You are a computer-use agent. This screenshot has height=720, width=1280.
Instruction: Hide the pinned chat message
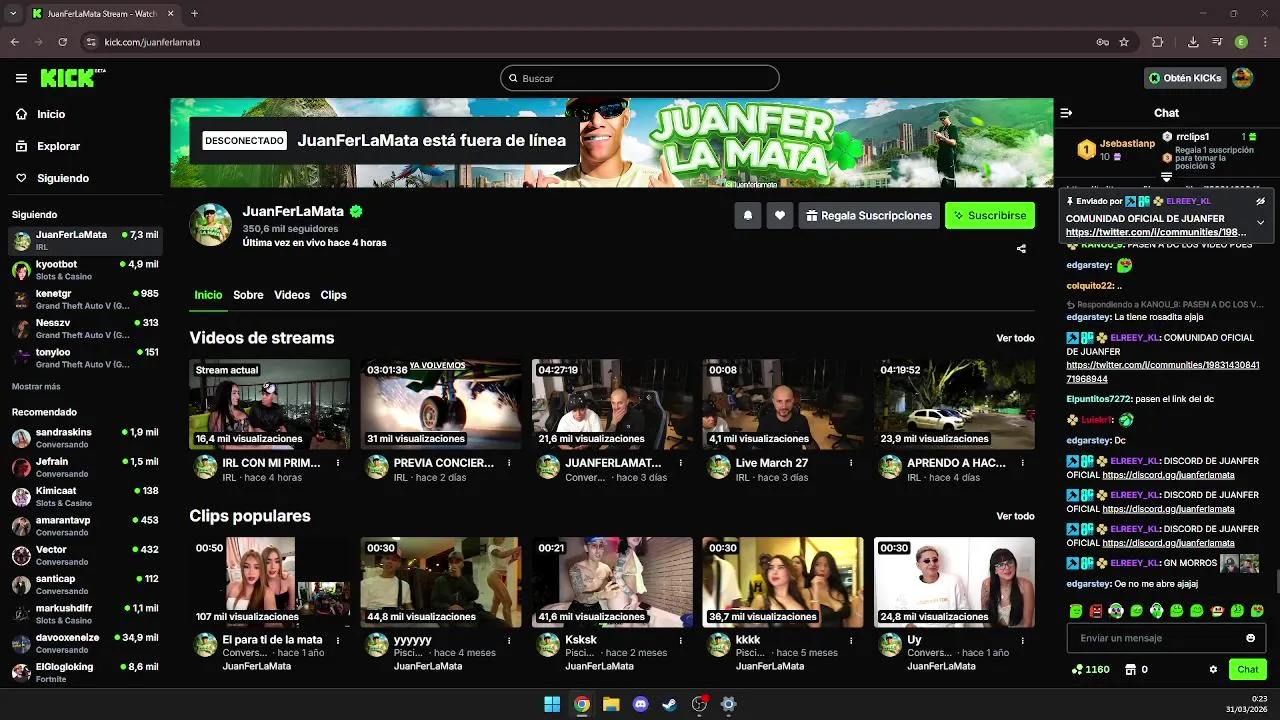[x=1260, y=201]
